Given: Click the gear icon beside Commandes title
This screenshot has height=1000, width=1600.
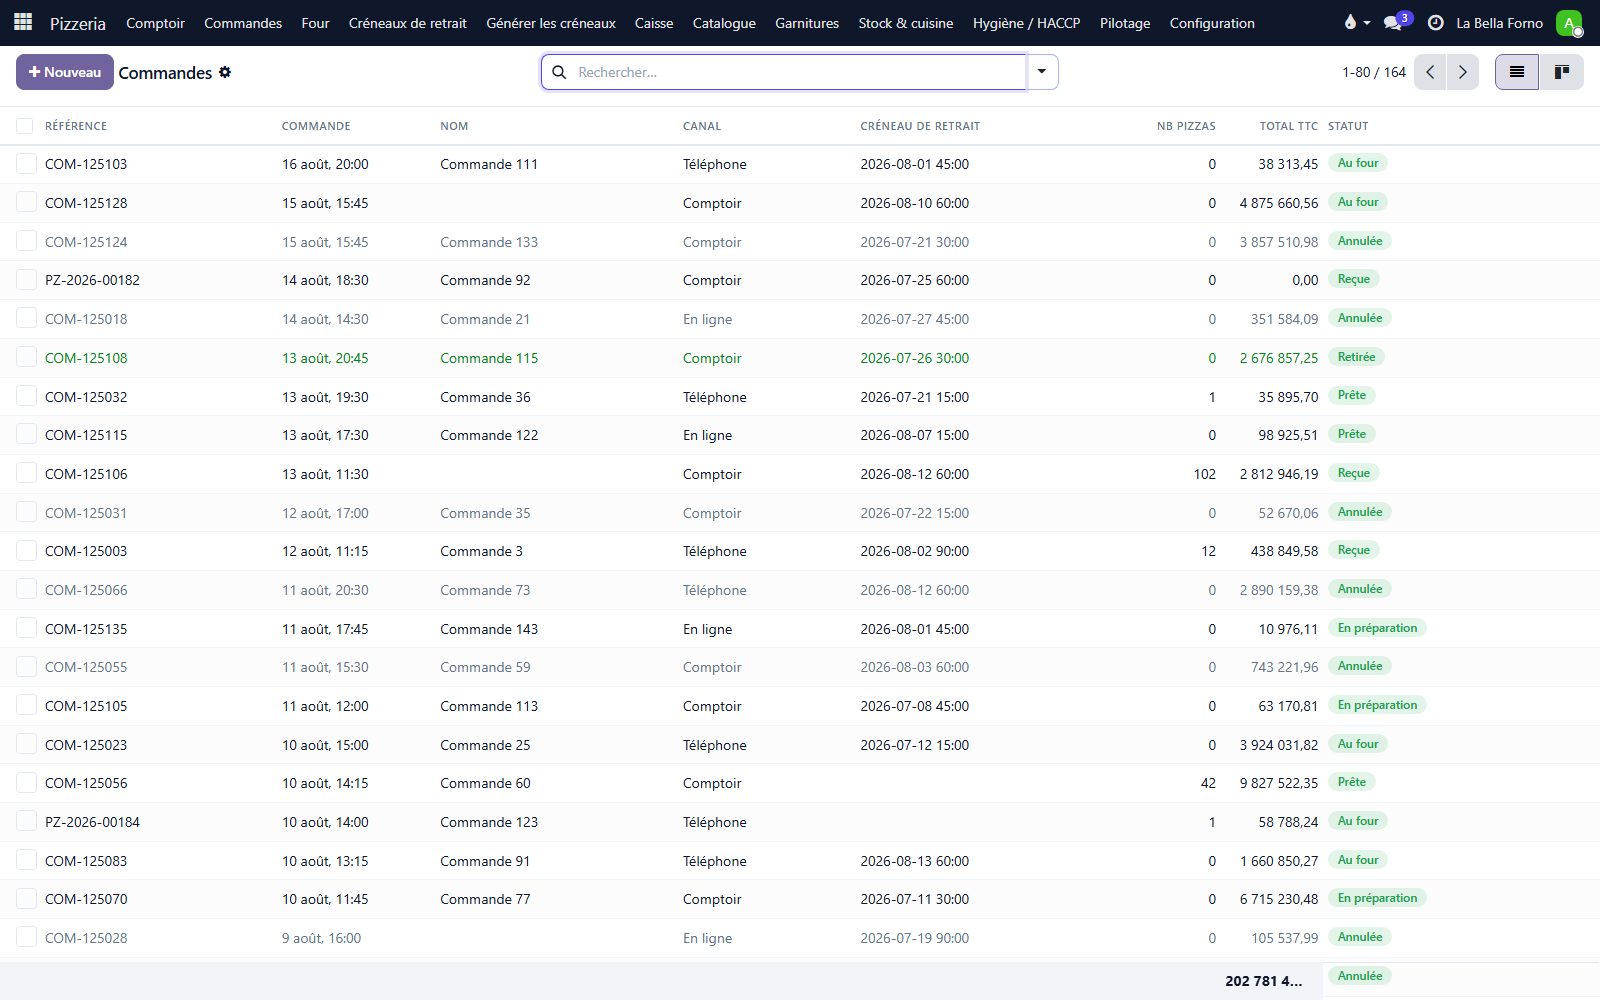Looking at the screenshot, I should [x=225, y=72].
